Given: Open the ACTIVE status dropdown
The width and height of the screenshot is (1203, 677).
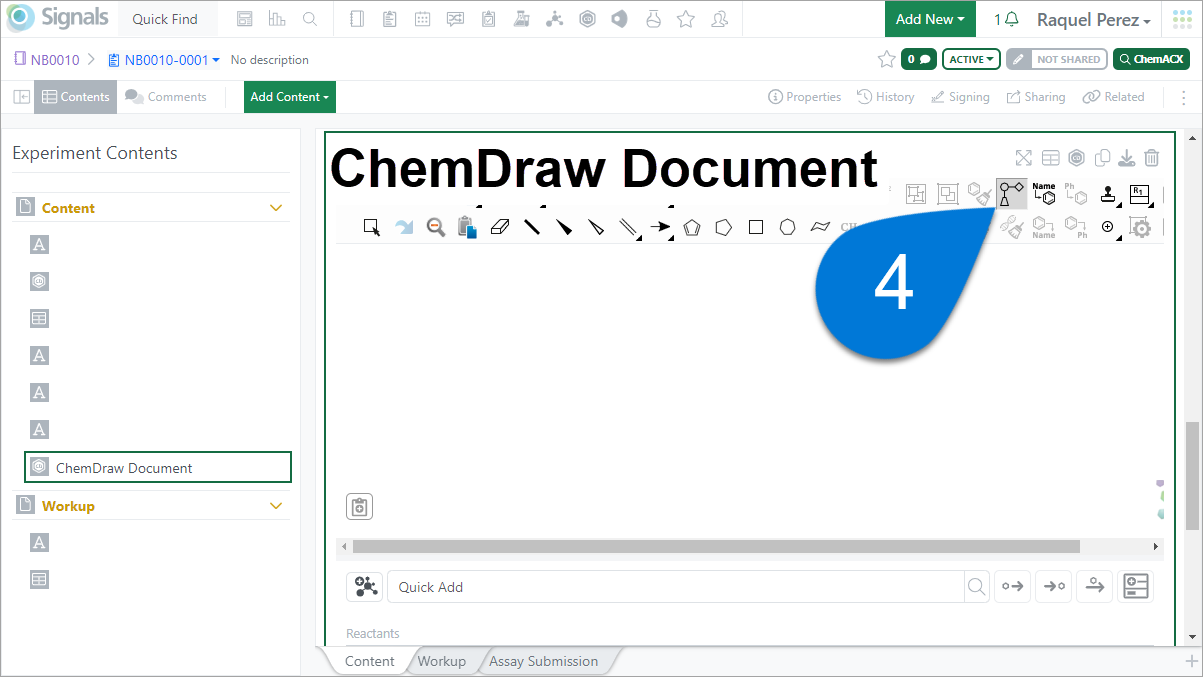Looking at the screenshot, I should coord(972,59).
